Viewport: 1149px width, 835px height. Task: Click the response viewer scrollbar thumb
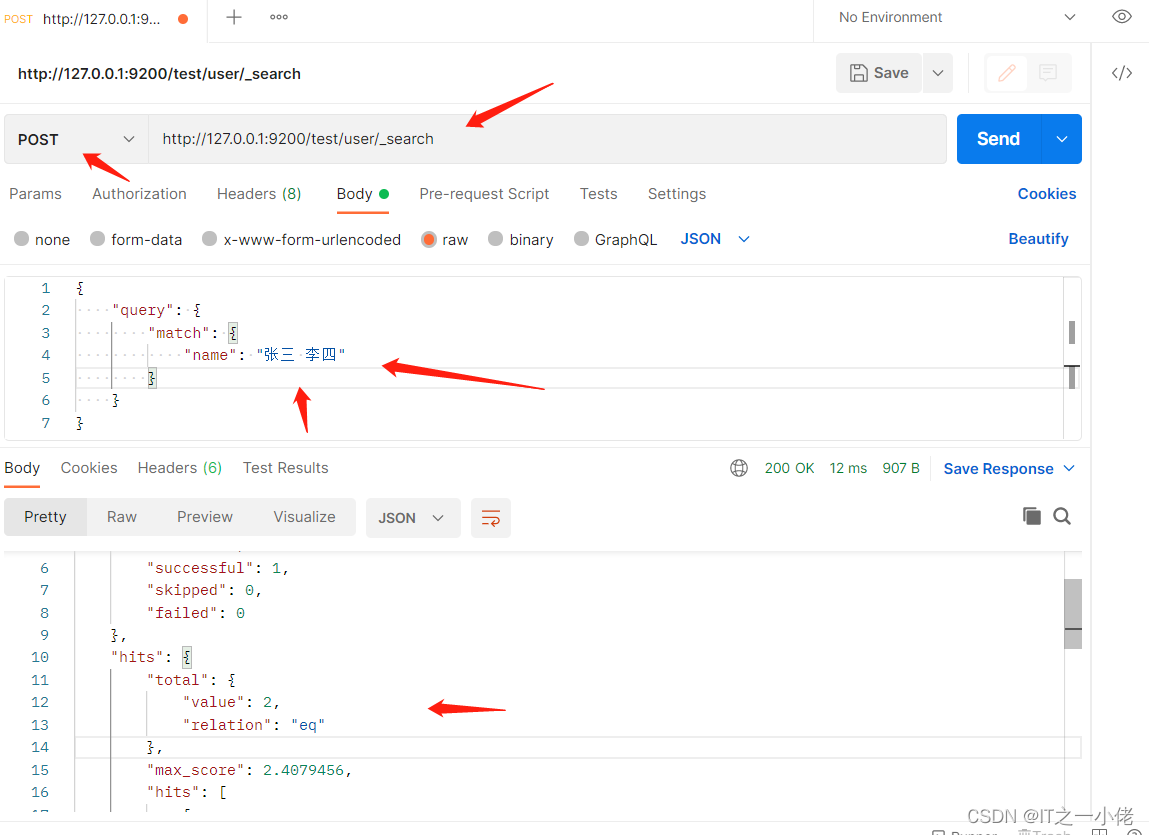(x=1073, y=614)
